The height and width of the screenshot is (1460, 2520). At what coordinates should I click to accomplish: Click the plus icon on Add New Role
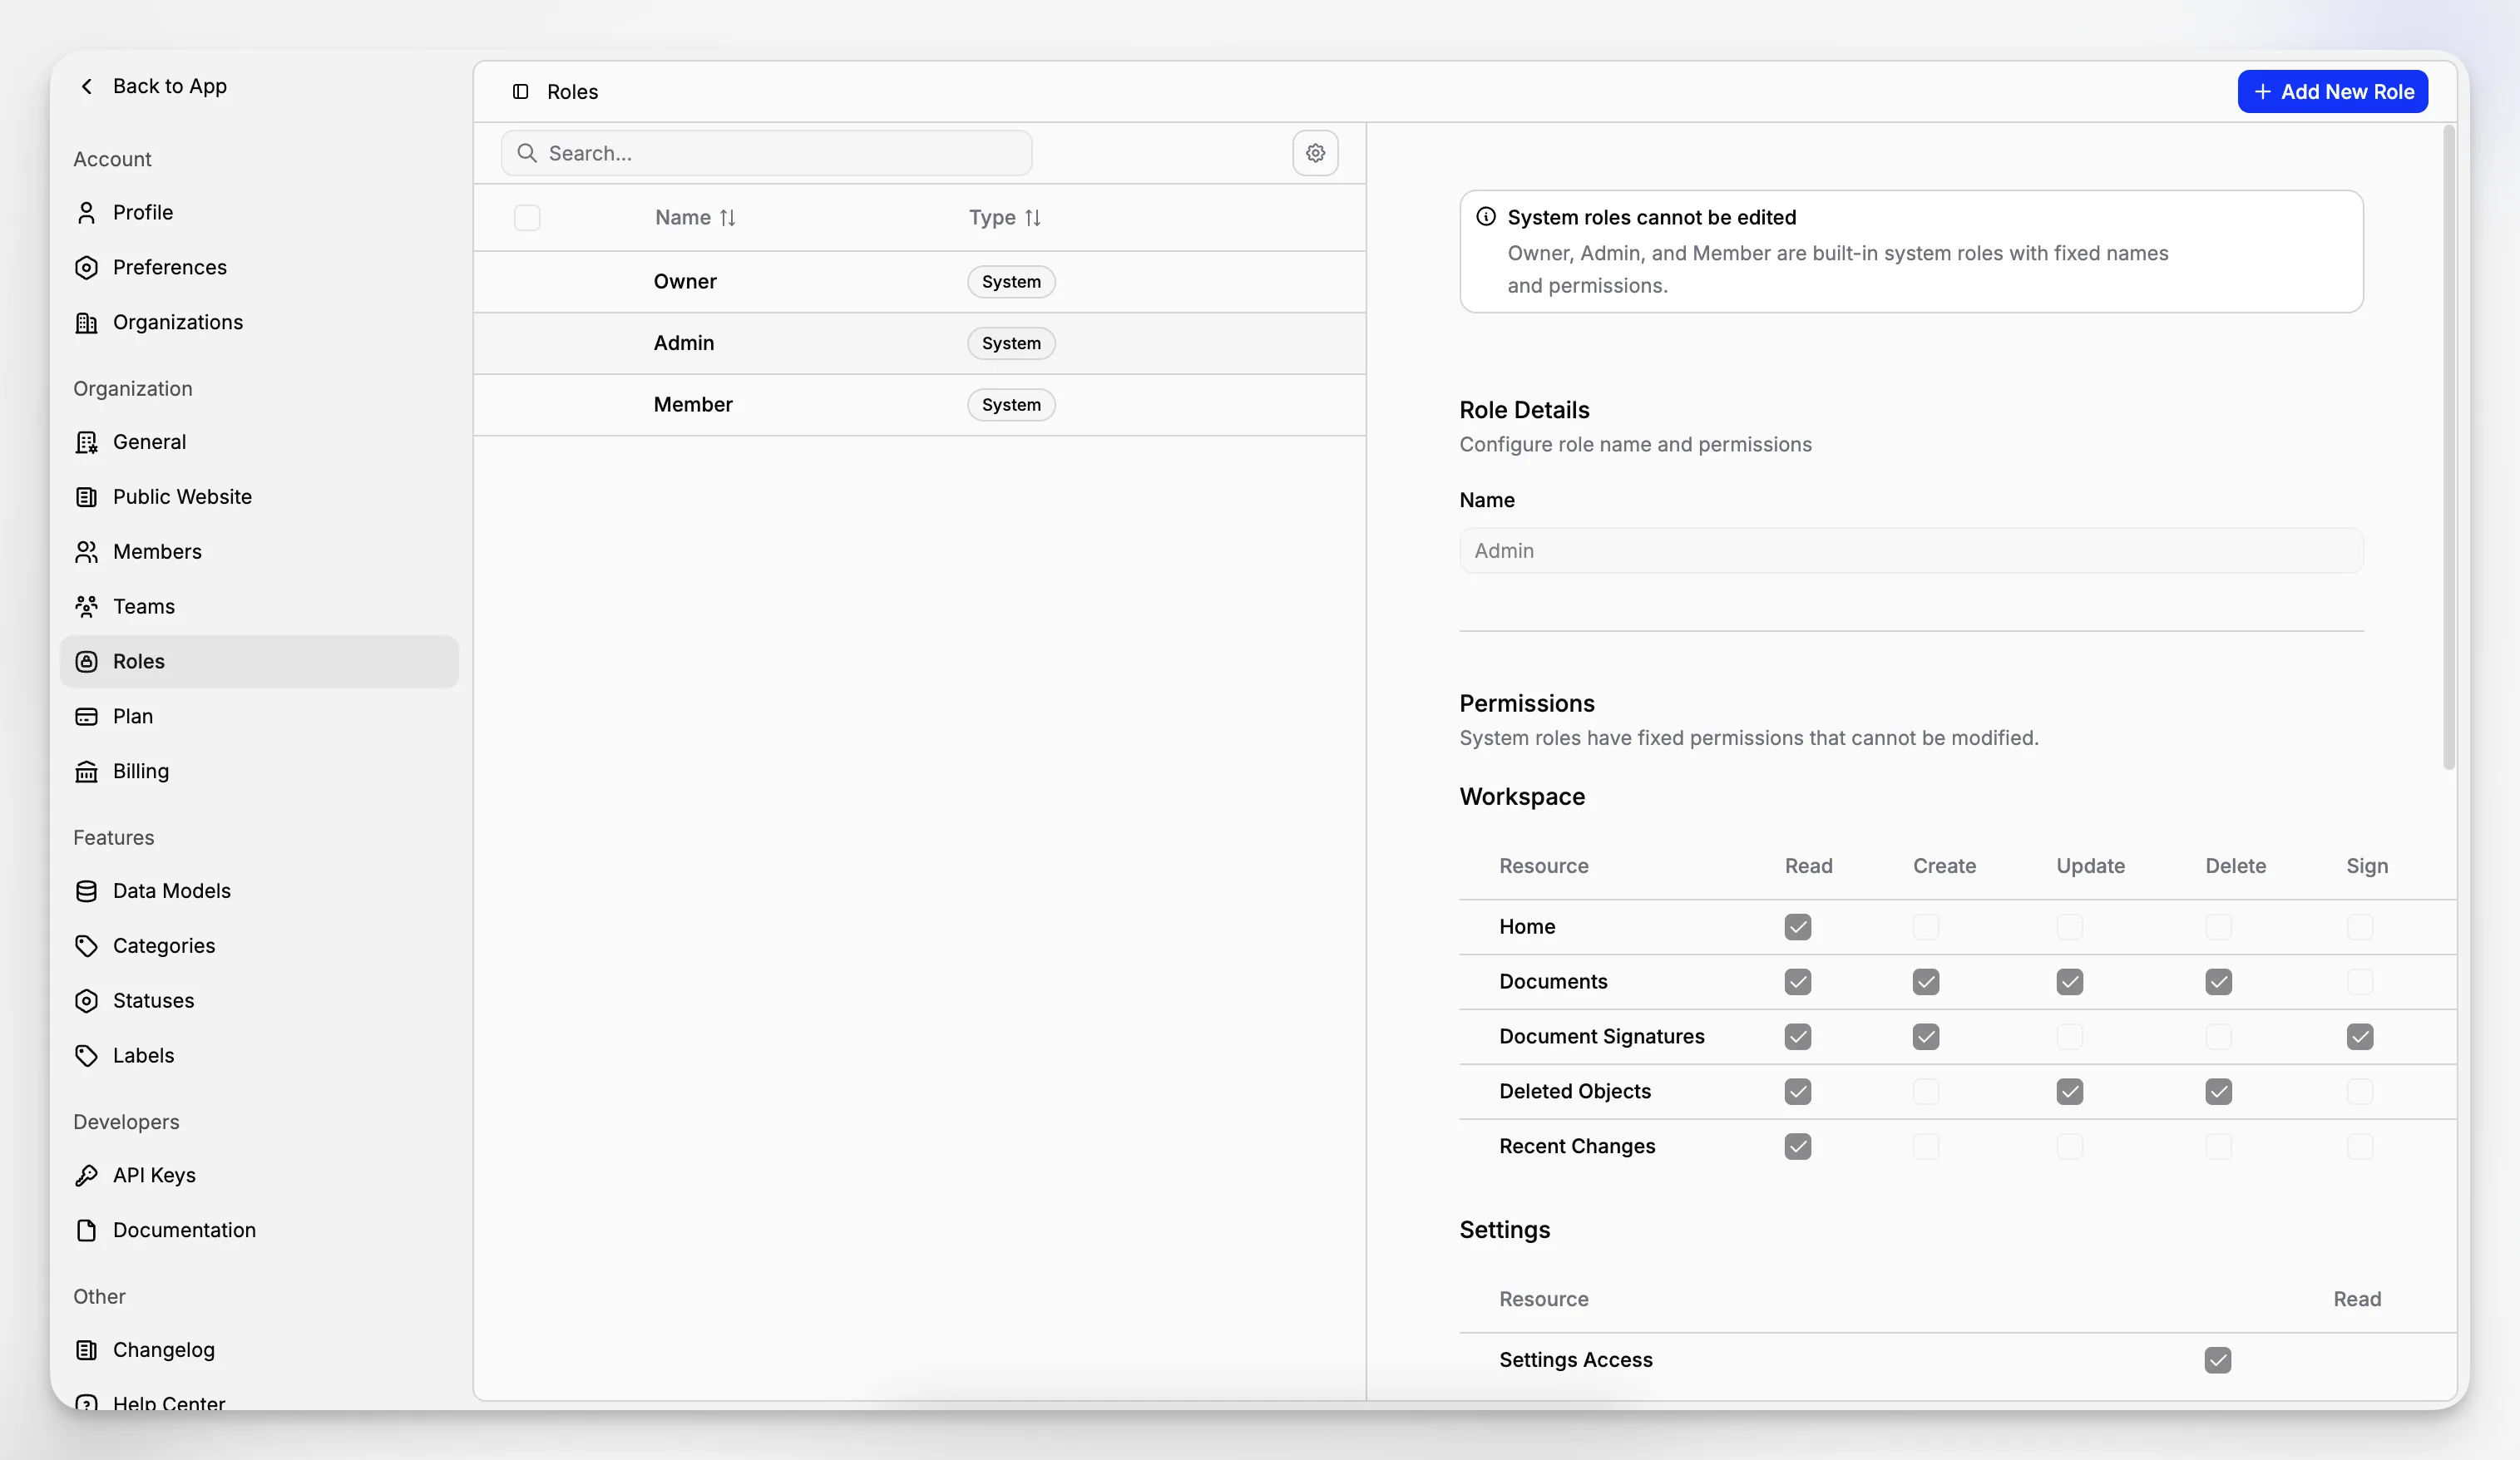pos(2262,92)
